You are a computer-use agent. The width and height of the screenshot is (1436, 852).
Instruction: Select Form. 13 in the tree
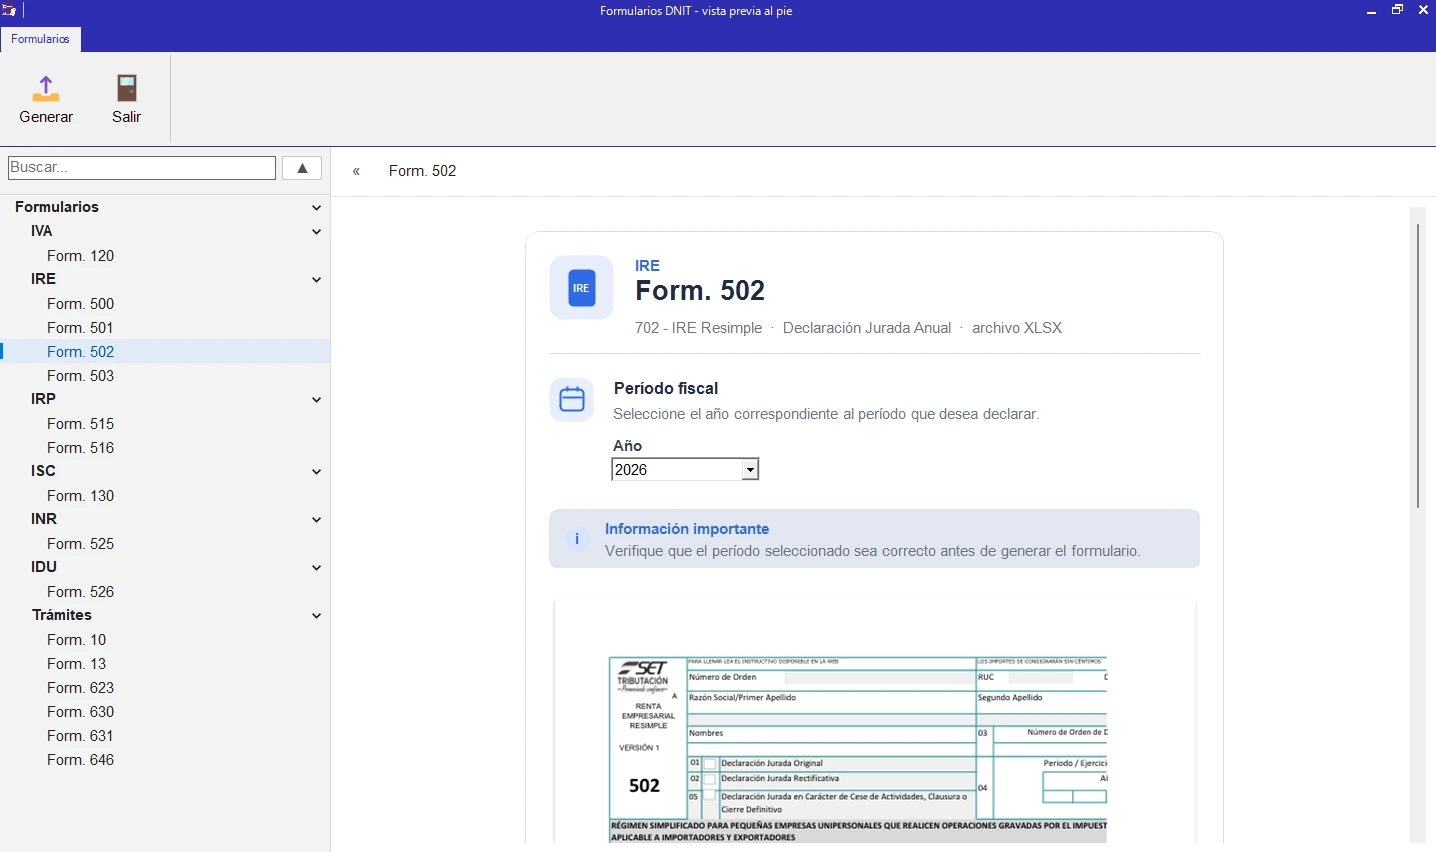tap(77, 664)
